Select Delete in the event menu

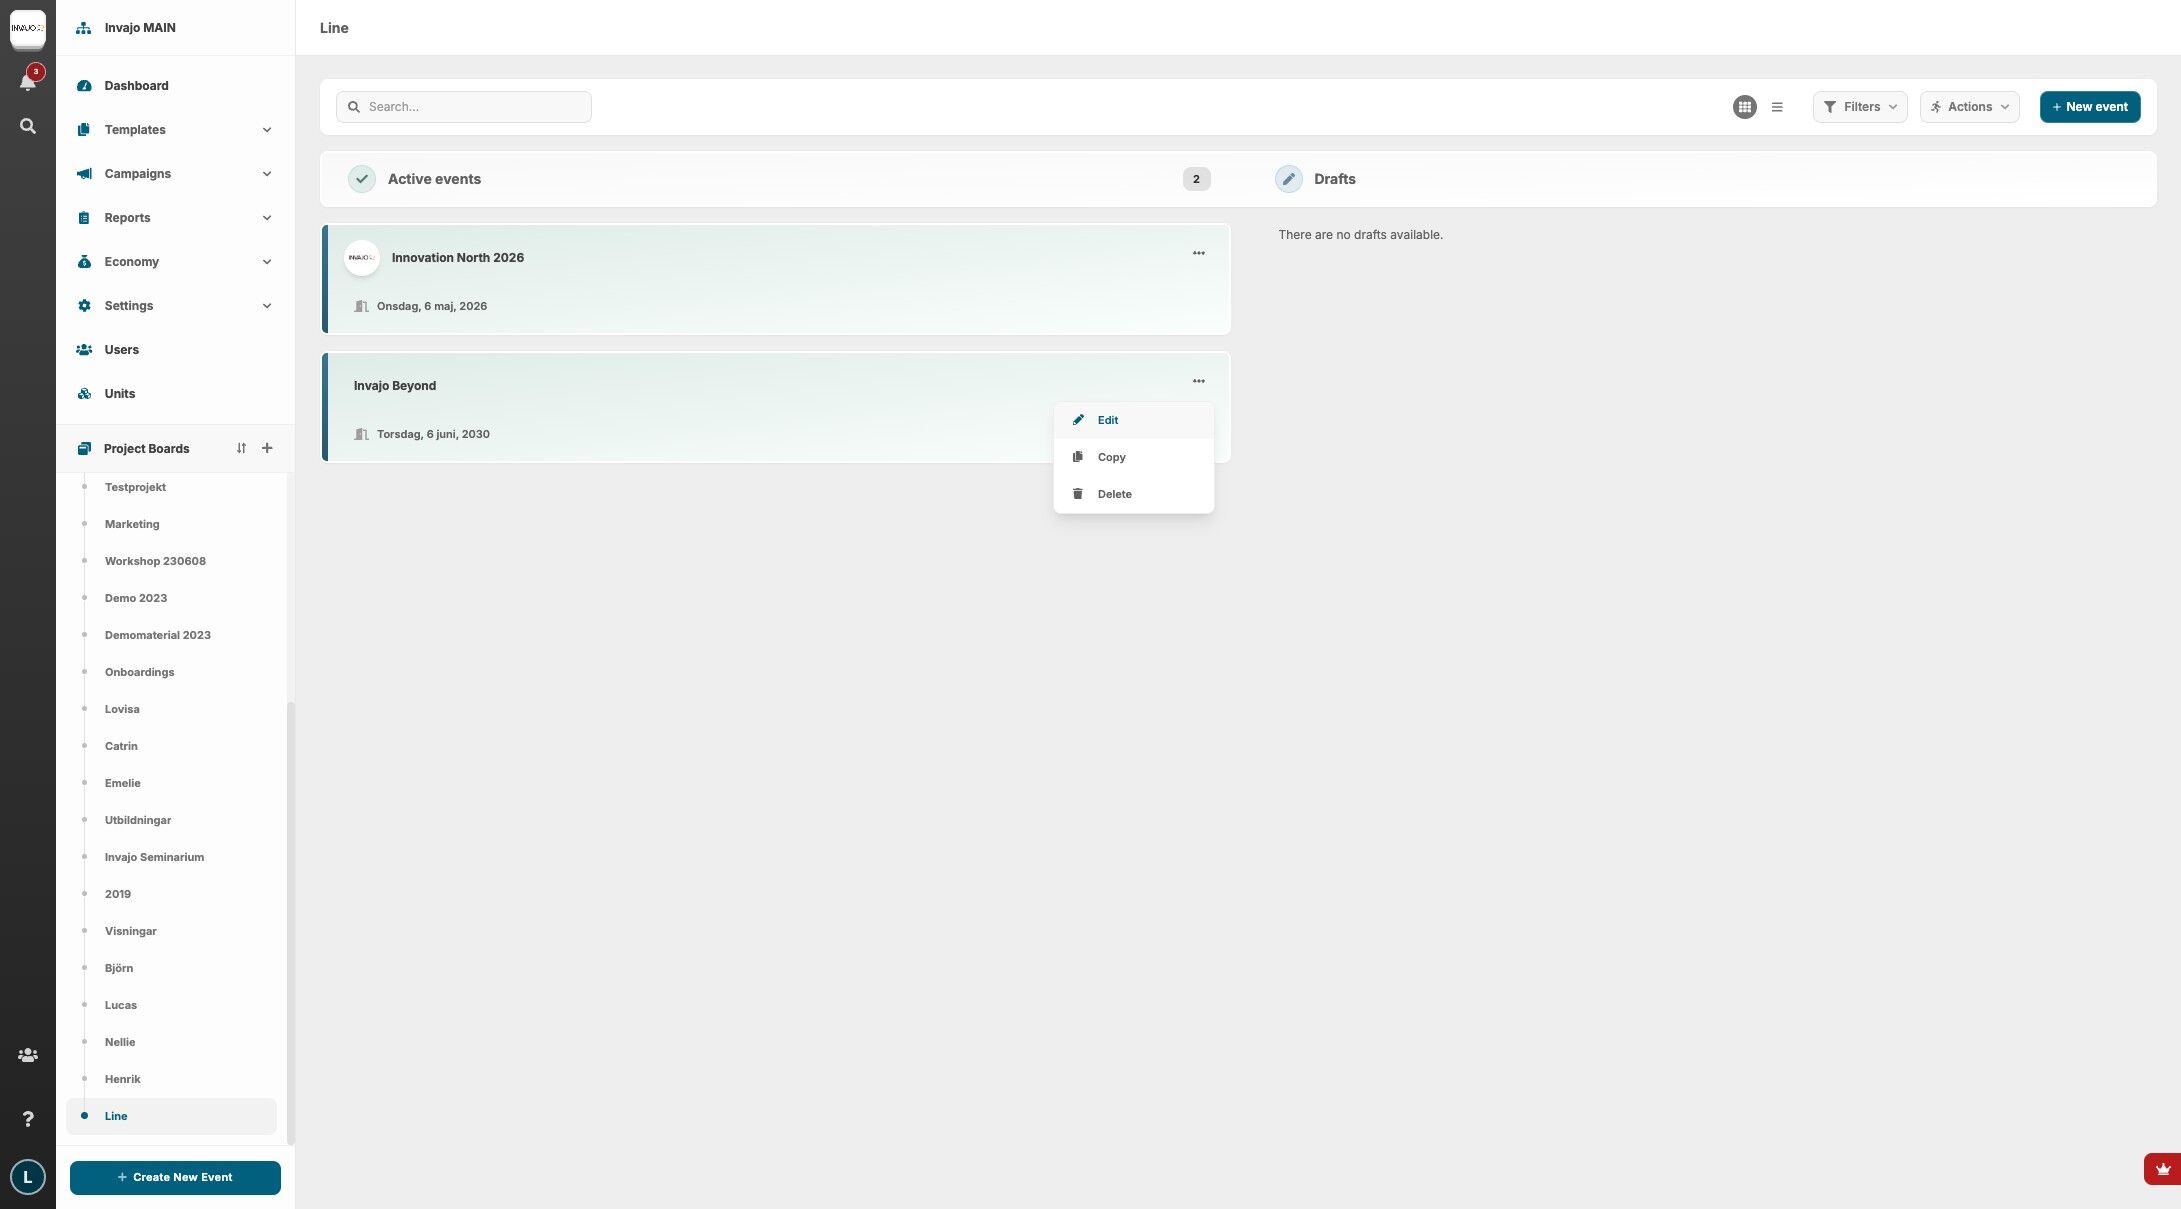pos(1114,494)
